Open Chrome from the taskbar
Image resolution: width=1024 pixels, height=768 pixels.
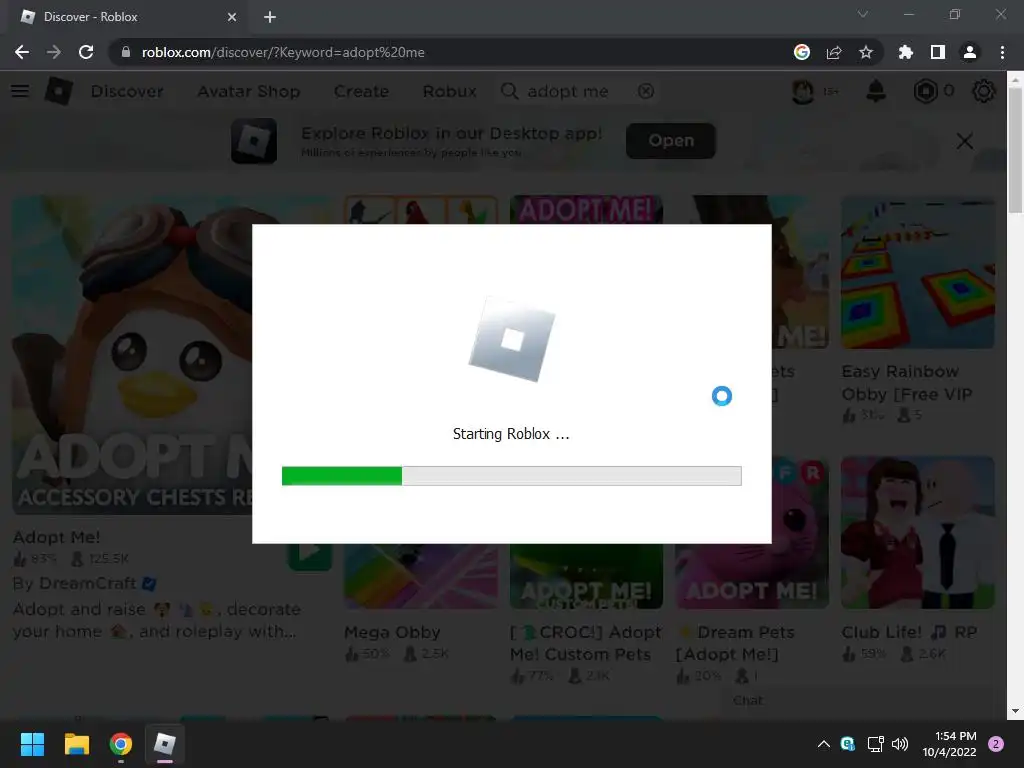[x=121, y=744]
